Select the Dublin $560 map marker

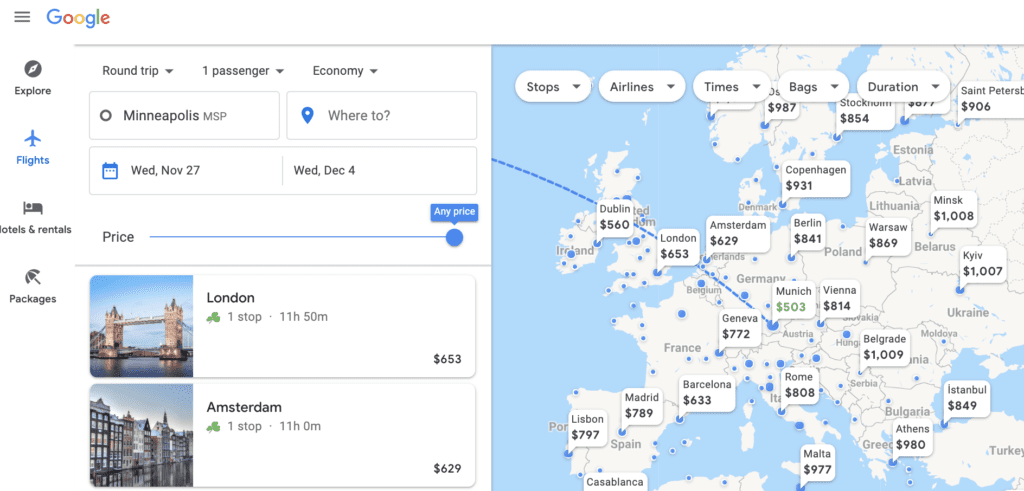tap(614, 218)
